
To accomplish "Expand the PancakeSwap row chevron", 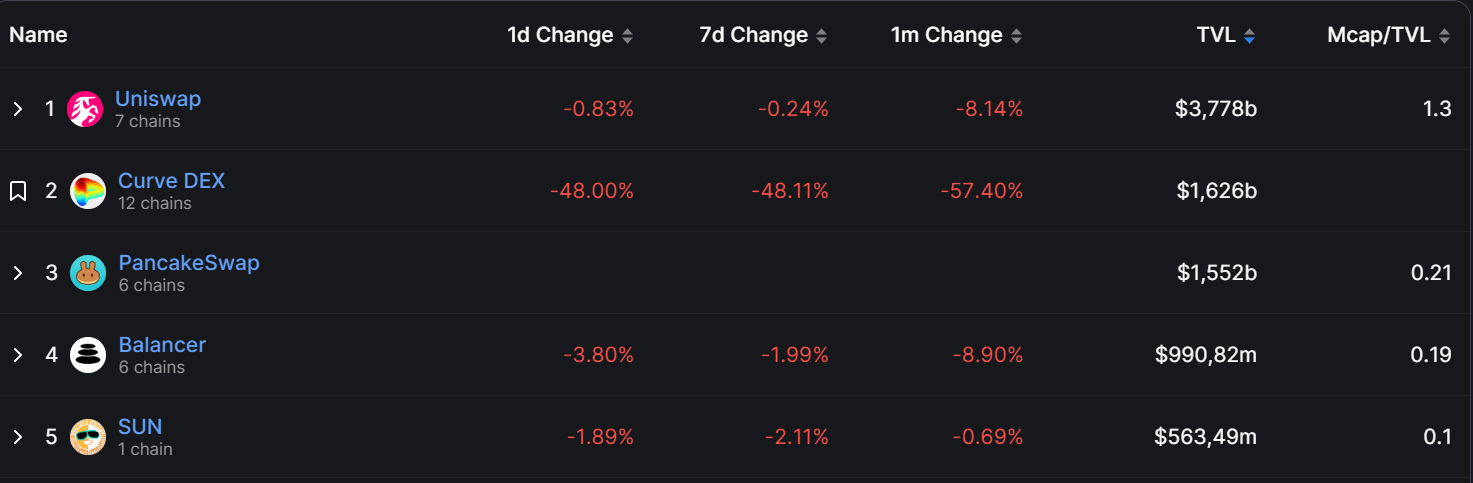I will [17, 273].
